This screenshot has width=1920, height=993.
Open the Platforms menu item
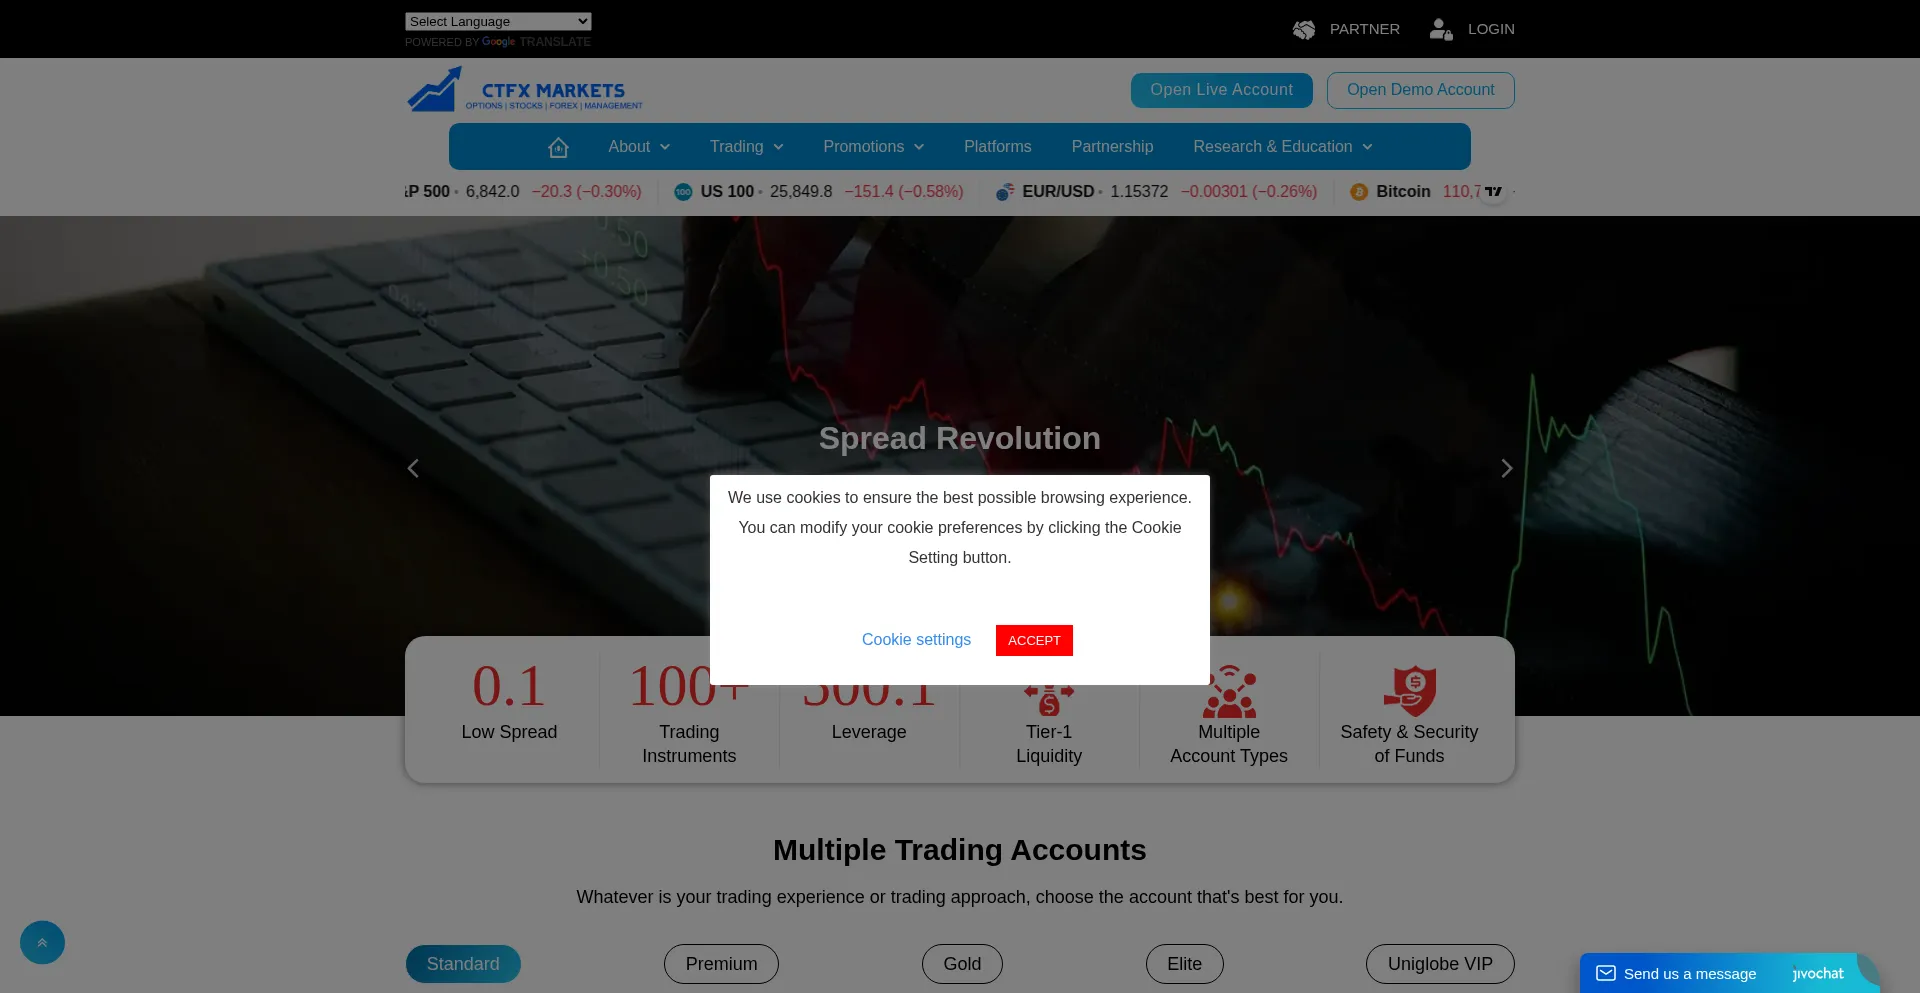(x=997, y=147)
